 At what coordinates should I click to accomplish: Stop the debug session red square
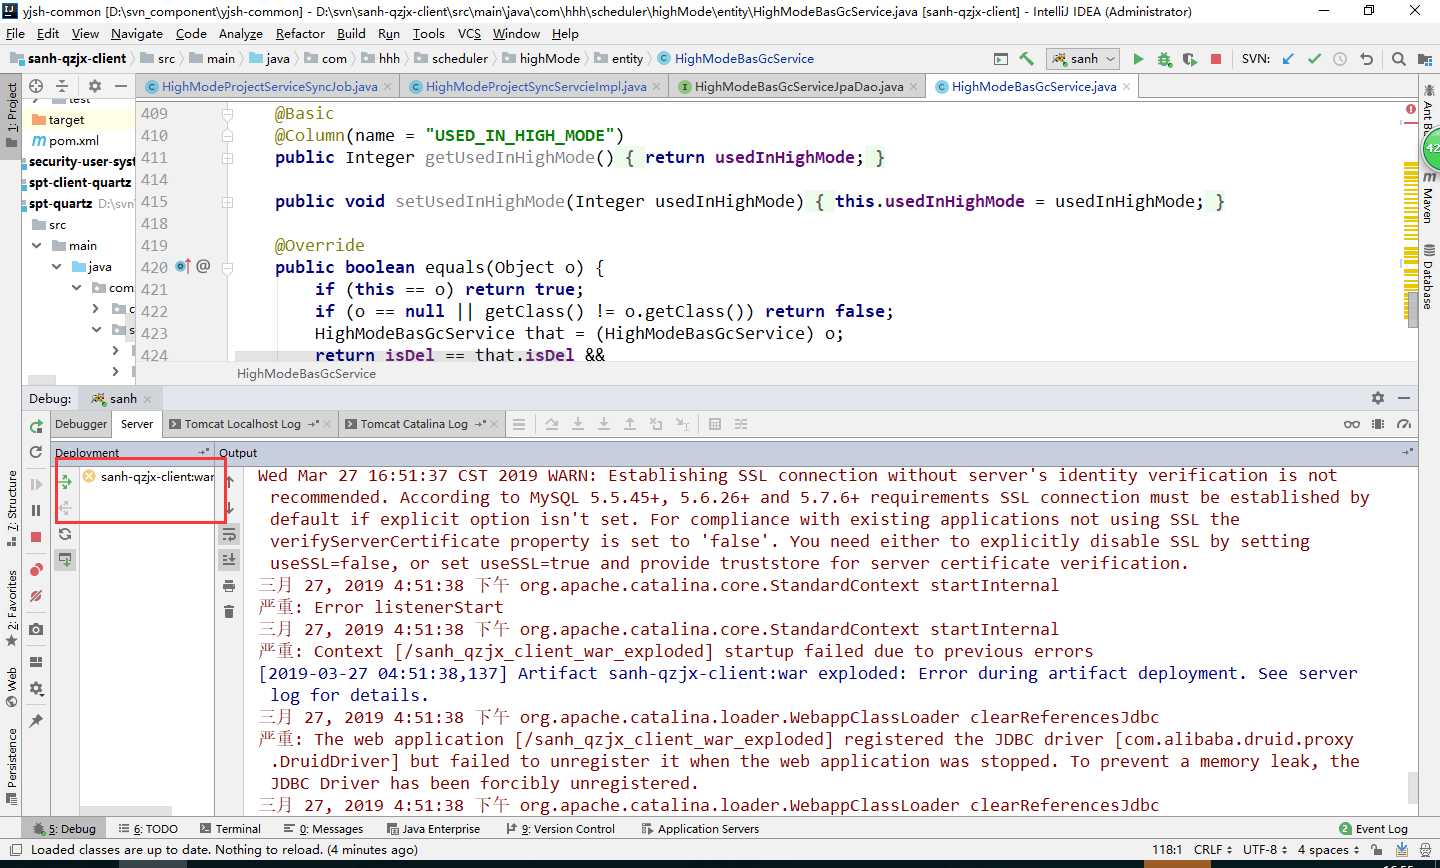pyautogui.click(x=36, y=536)
